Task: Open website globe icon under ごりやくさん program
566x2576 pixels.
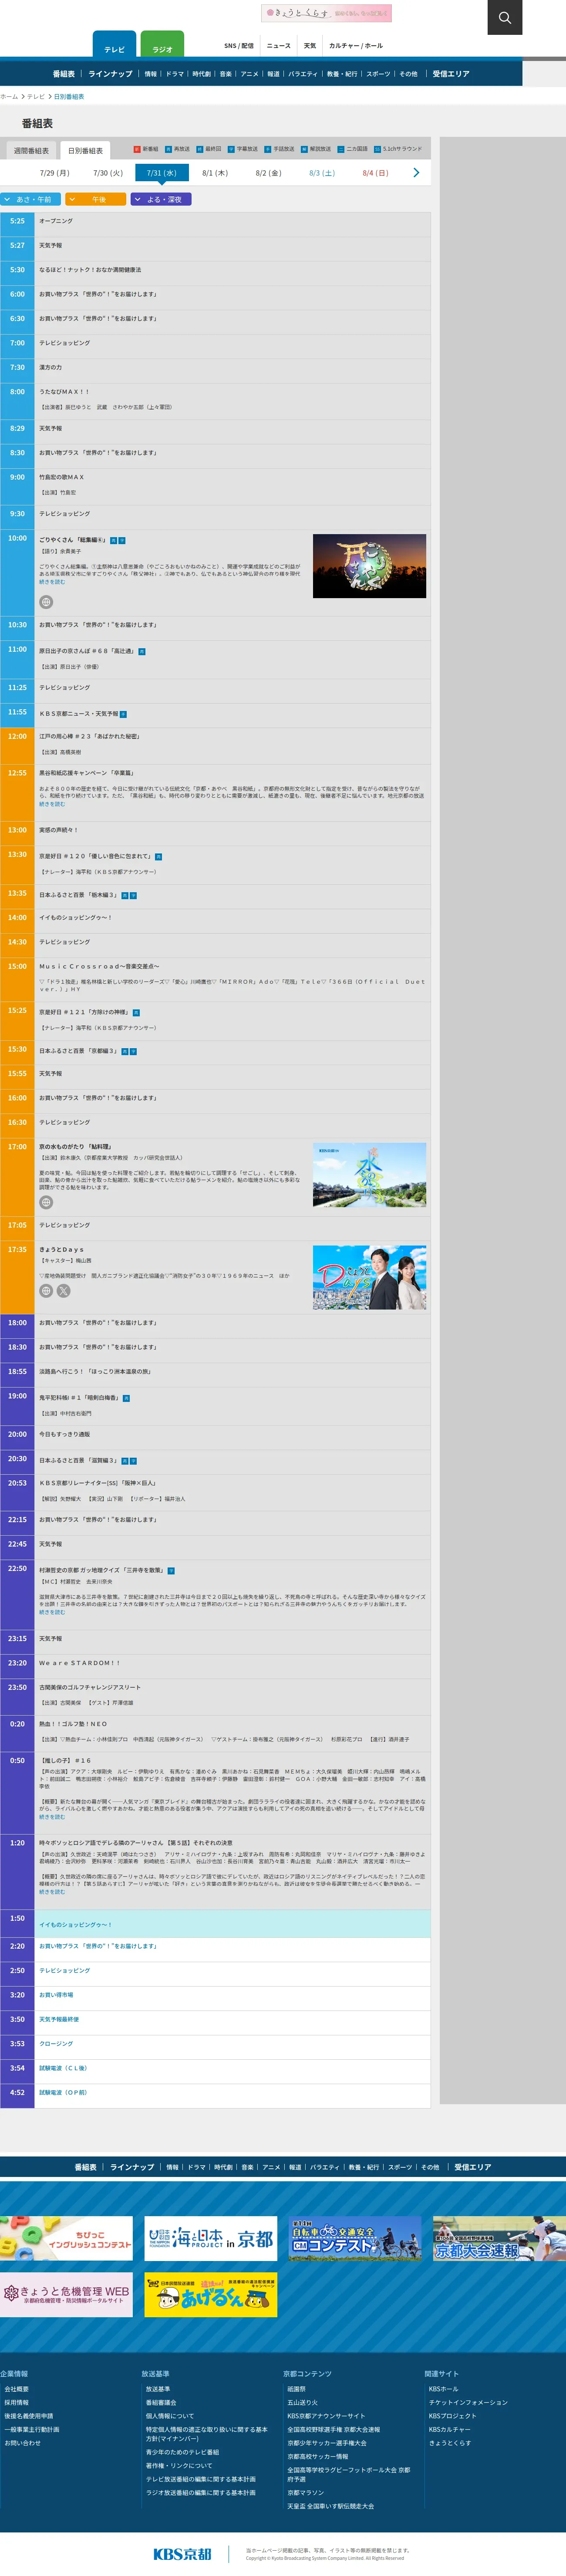Action: click(46, 602)
